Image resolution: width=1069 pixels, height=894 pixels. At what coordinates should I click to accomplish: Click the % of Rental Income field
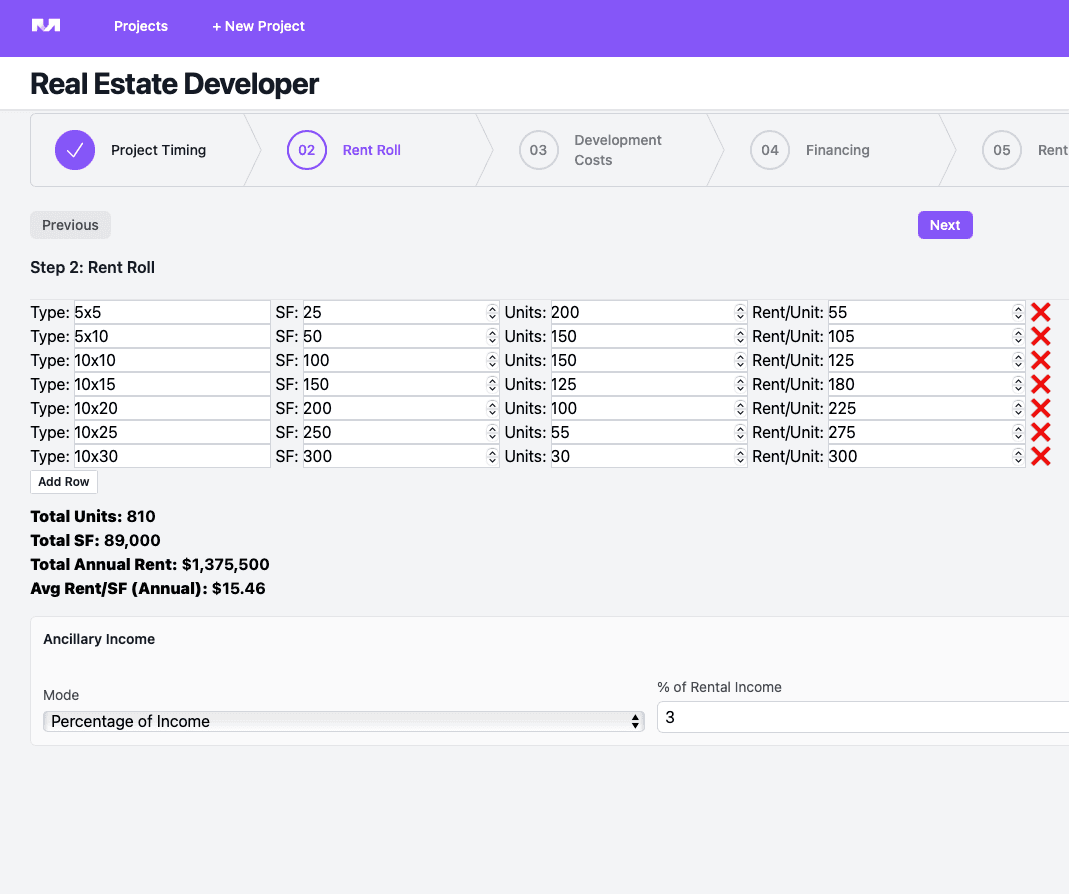point(860,717)
